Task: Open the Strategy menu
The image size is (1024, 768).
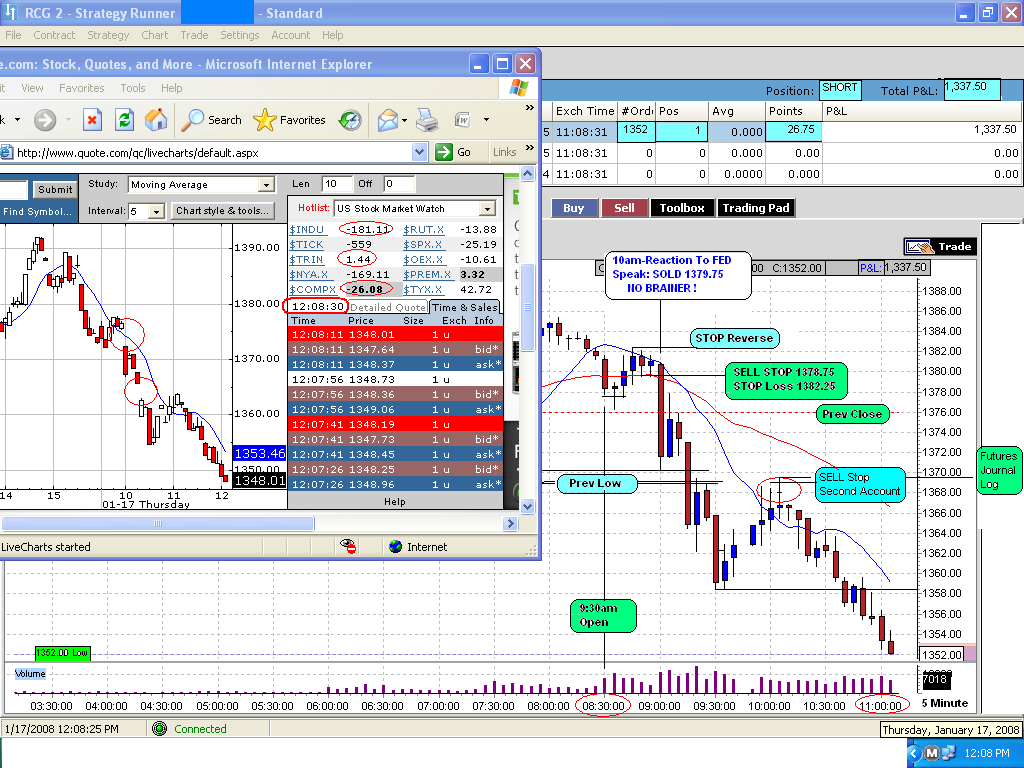Action: click(108, 35)
